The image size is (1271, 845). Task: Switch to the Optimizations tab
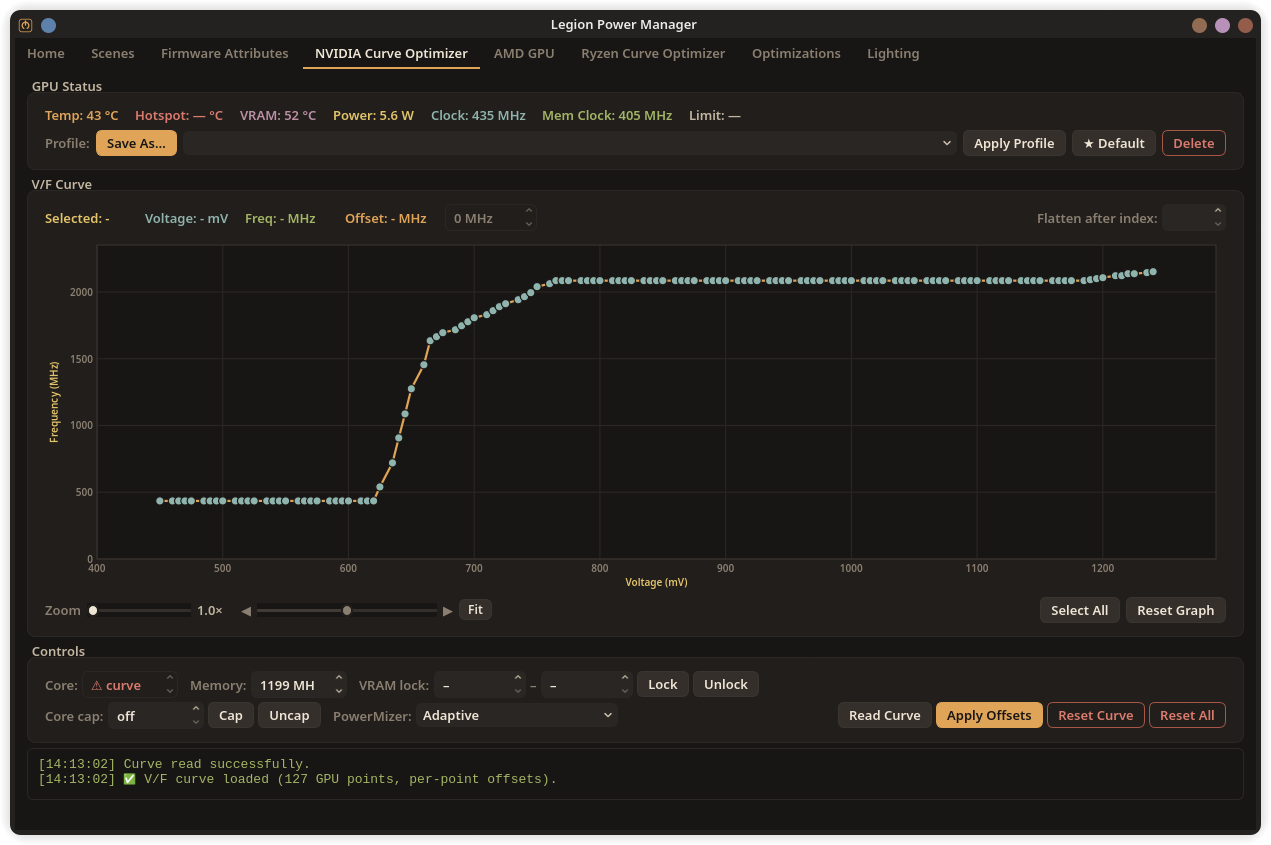pos(796,54)
